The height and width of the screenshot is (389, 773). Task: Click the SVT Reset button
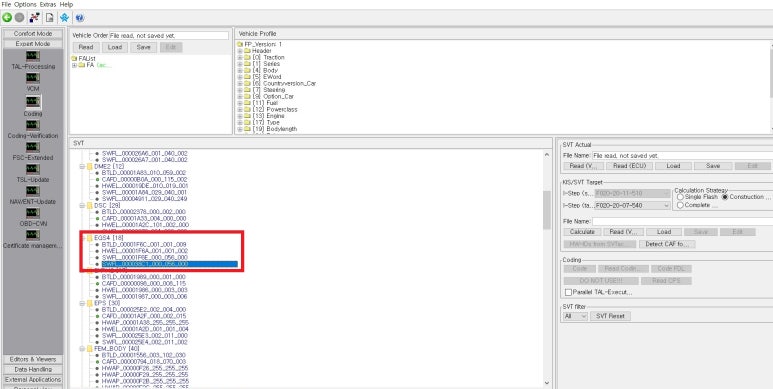[x=610, y=316]
